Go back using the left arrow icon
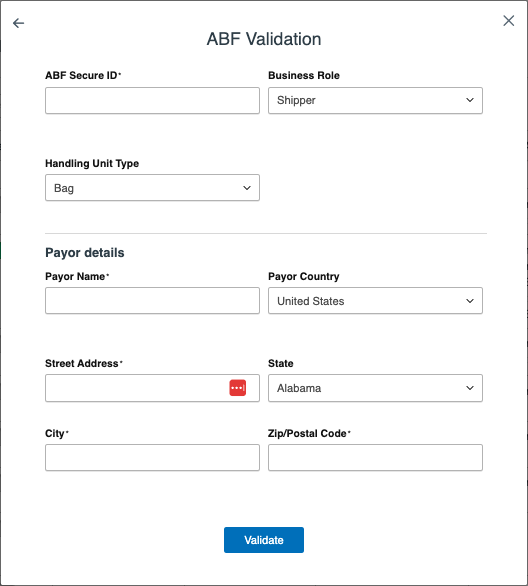The width and height of the screenshot is (528, 586). (x=18, y=23)
